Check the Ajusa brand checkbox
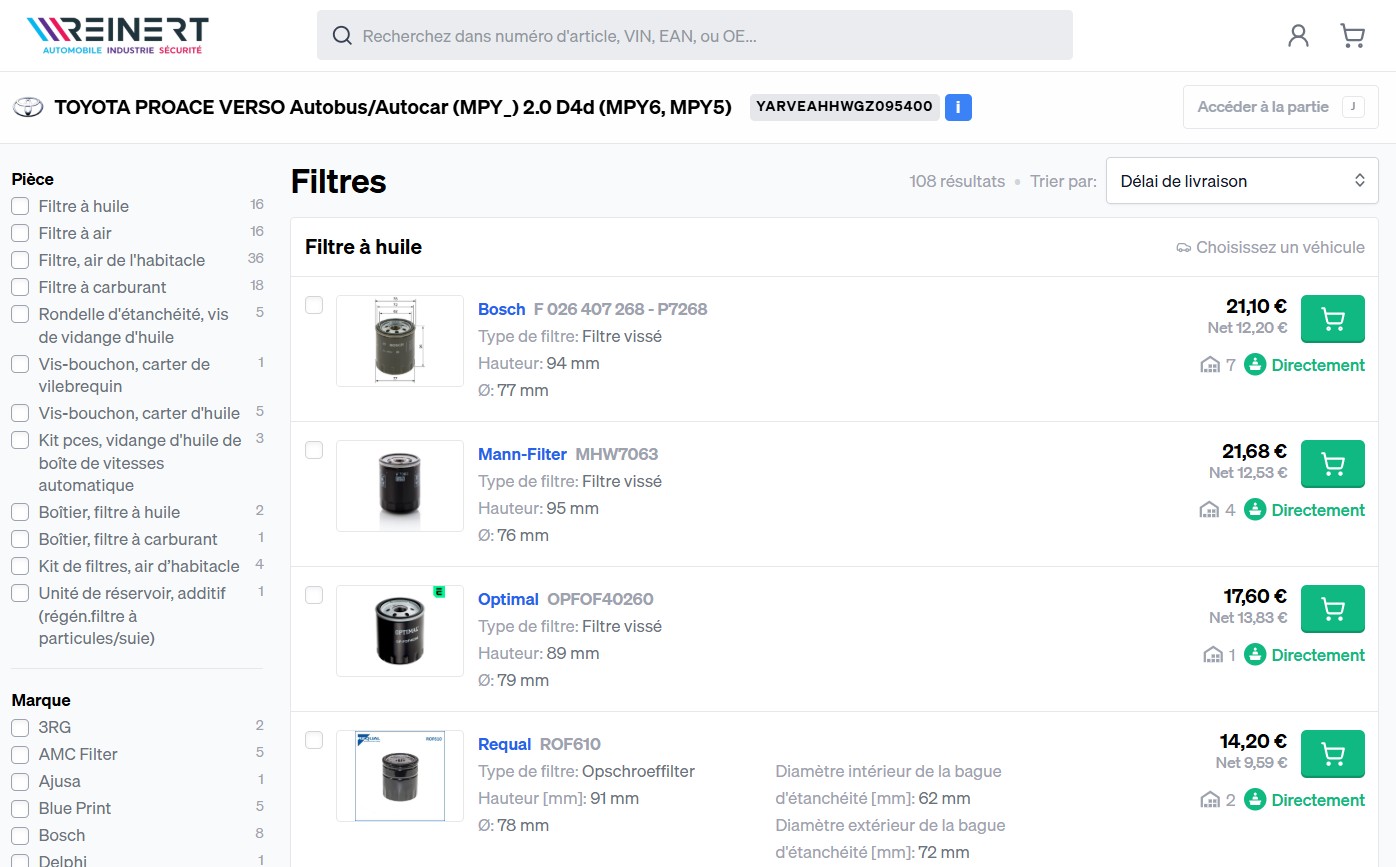The height and width of the screenshot is (867, 1396). click(20, 781)
